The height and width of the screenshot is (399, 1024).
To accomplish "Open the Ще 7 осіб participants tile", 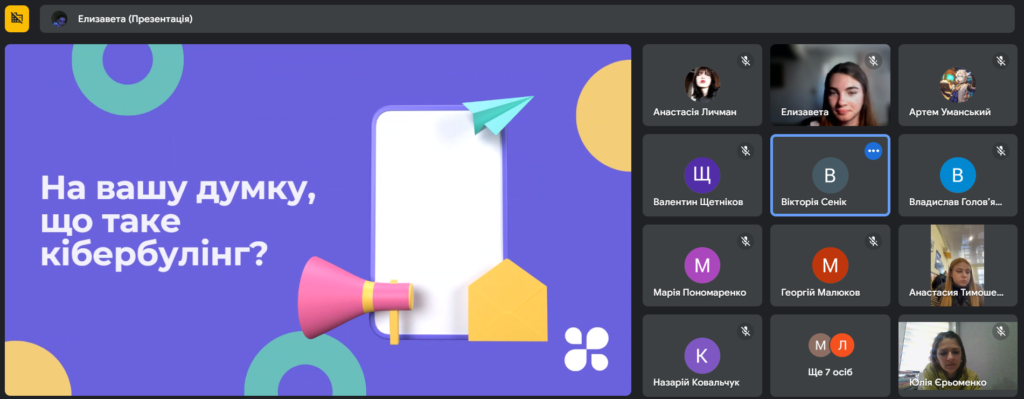I will coord(830,355).
